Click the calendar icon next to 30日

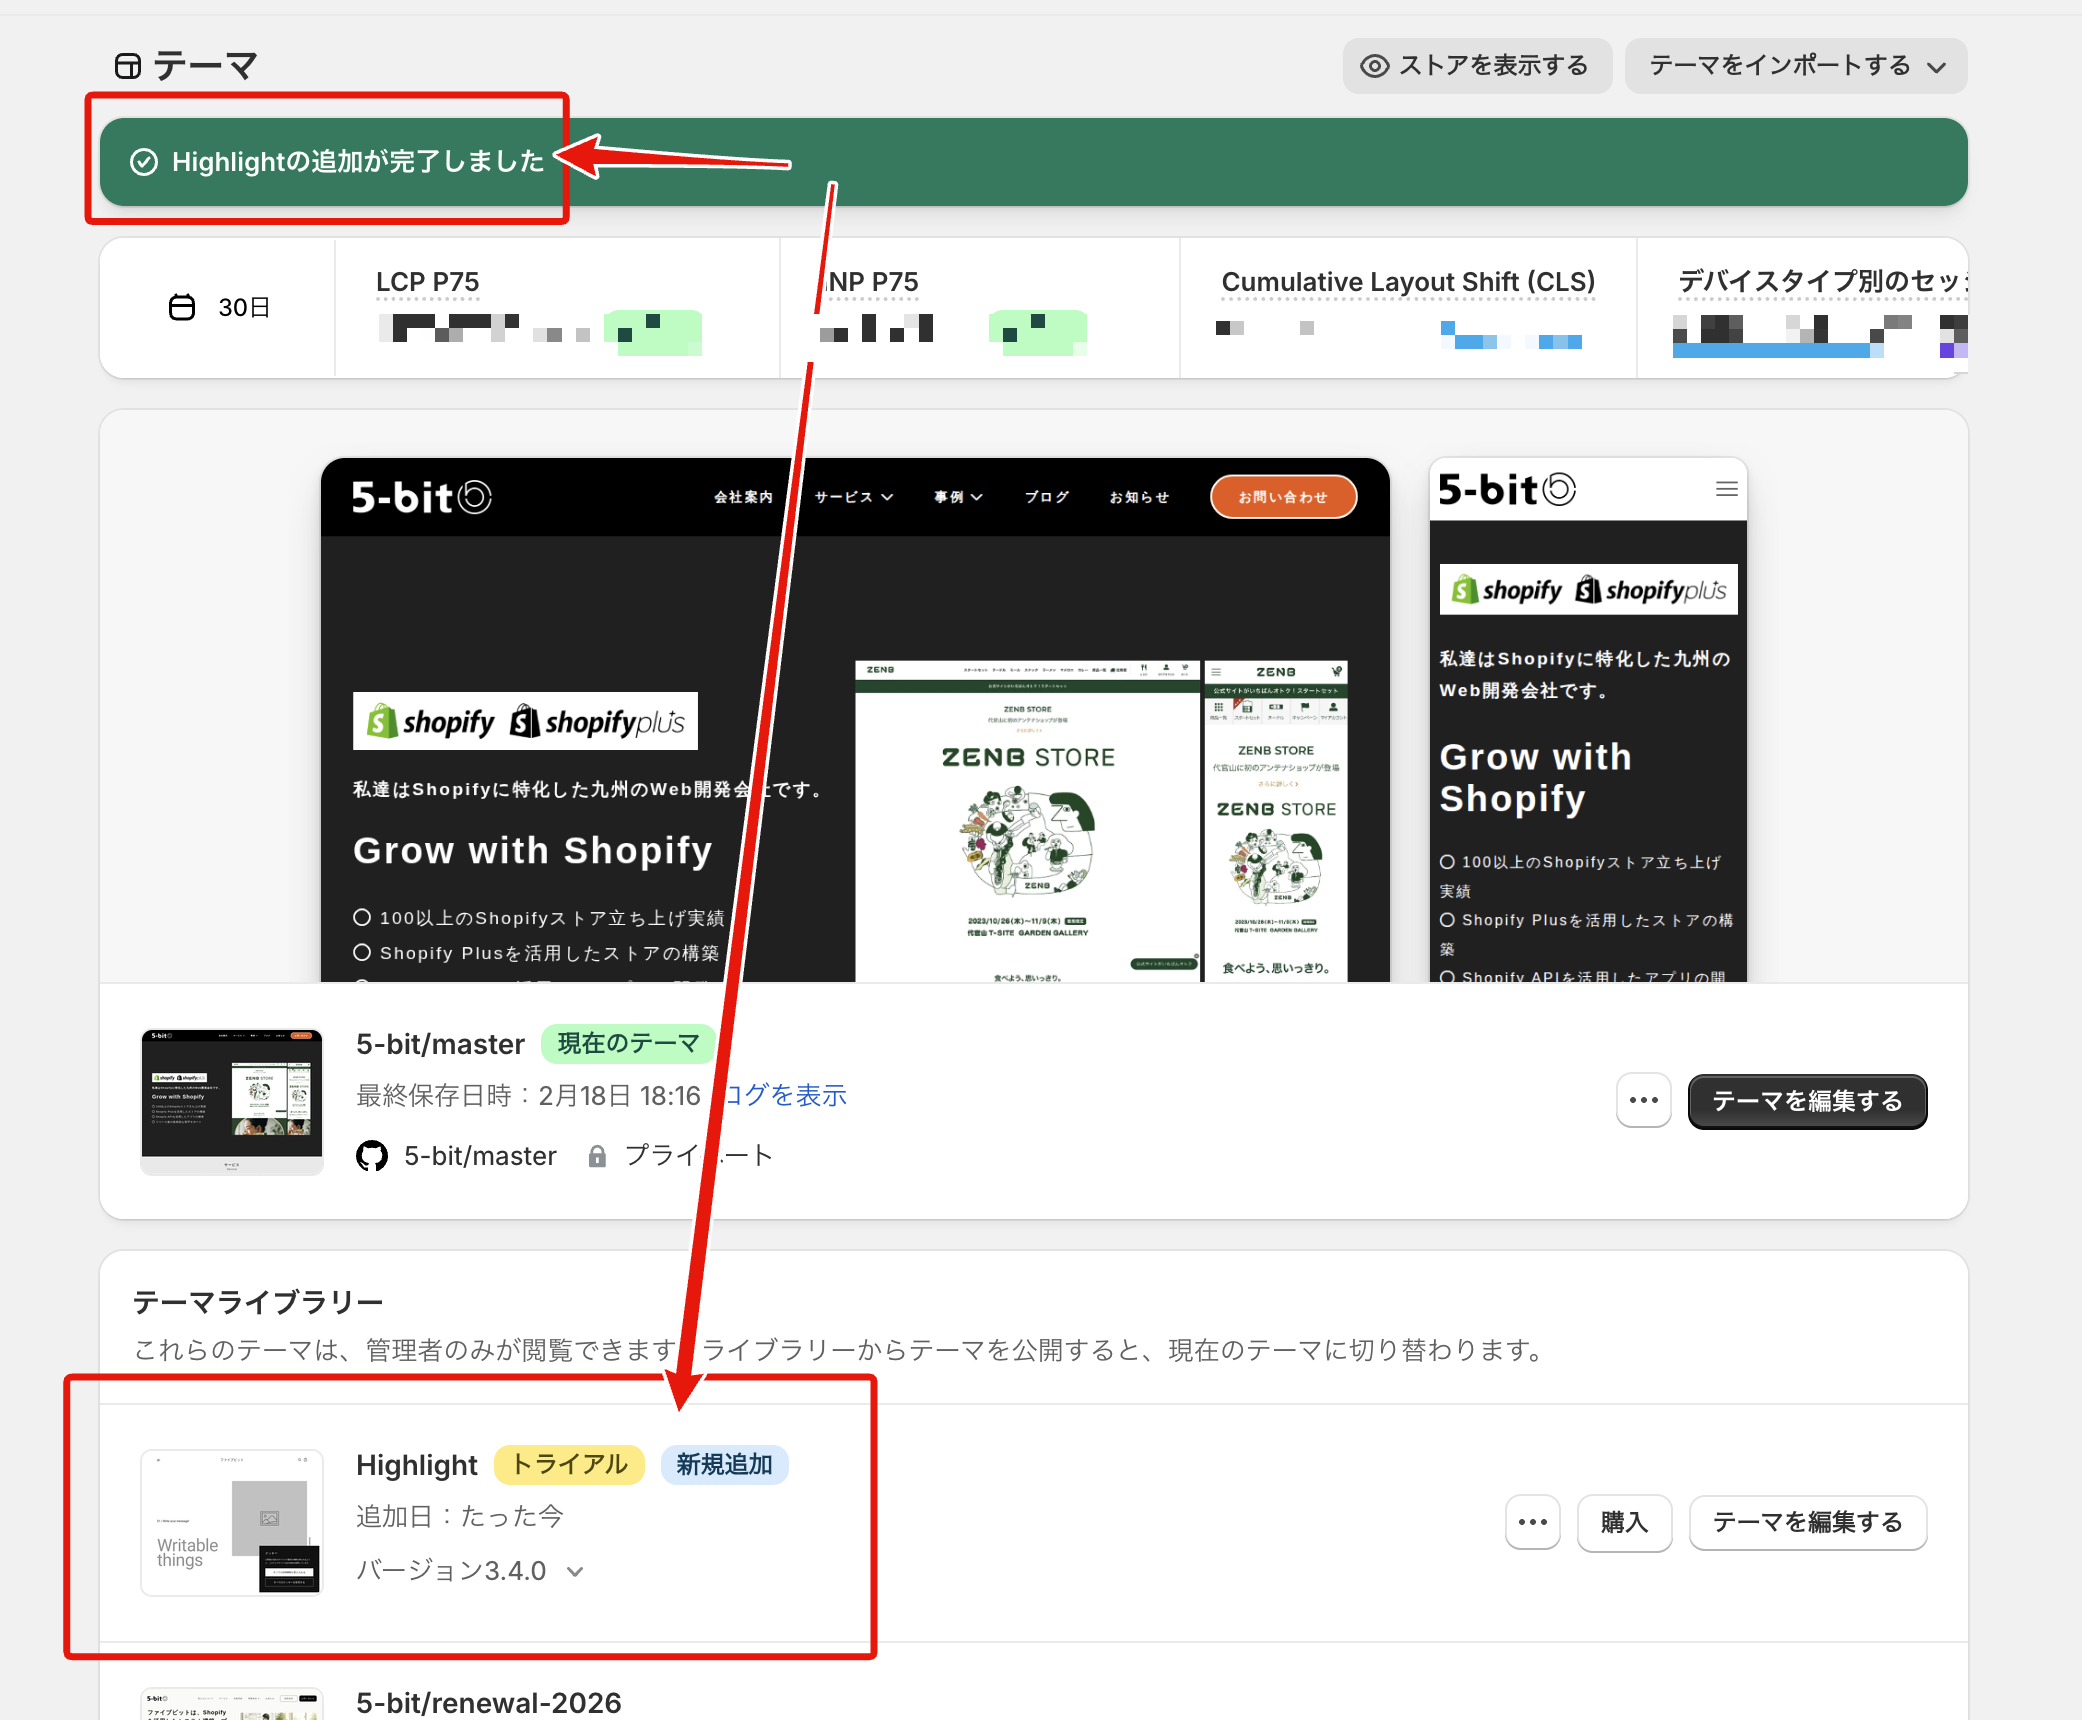coord(182,308)
